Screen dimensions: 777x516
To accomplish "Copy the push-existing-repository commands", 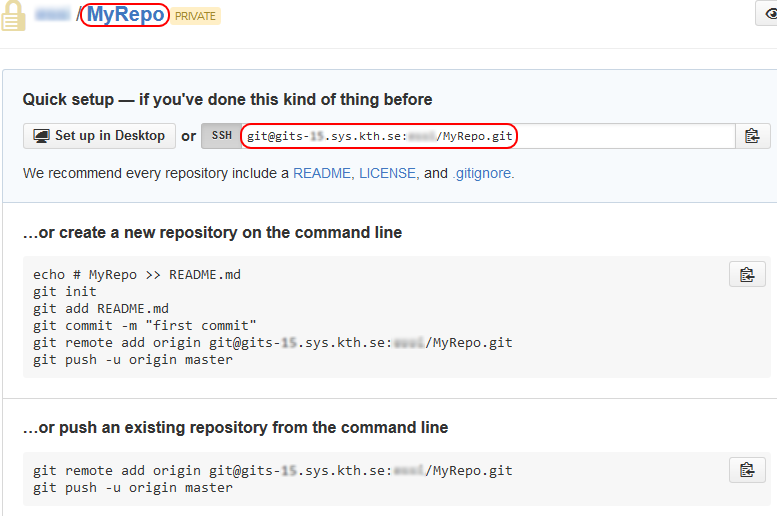I will click(x=746, y=469).
